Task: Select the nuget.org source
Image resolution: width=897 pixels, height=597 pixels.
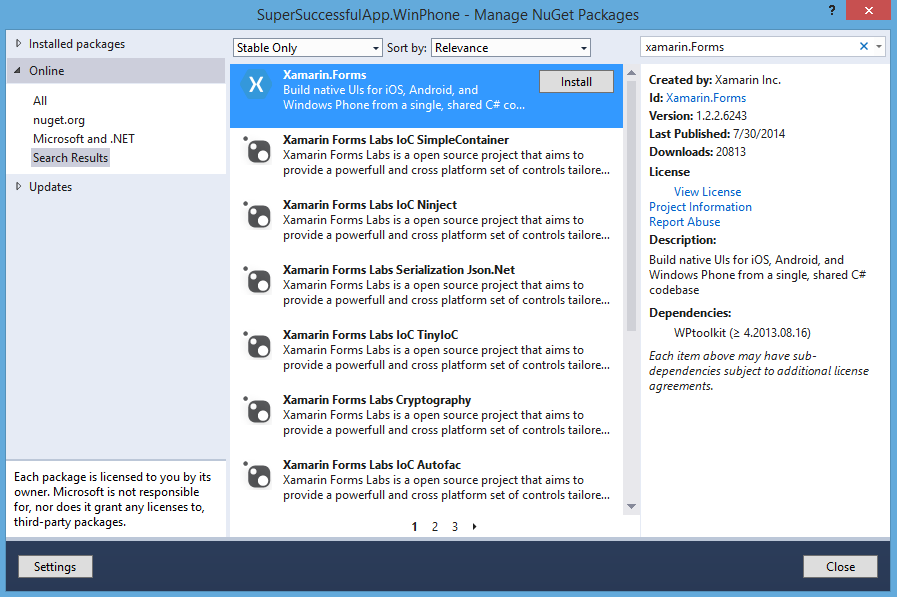Action: point(59,120)
